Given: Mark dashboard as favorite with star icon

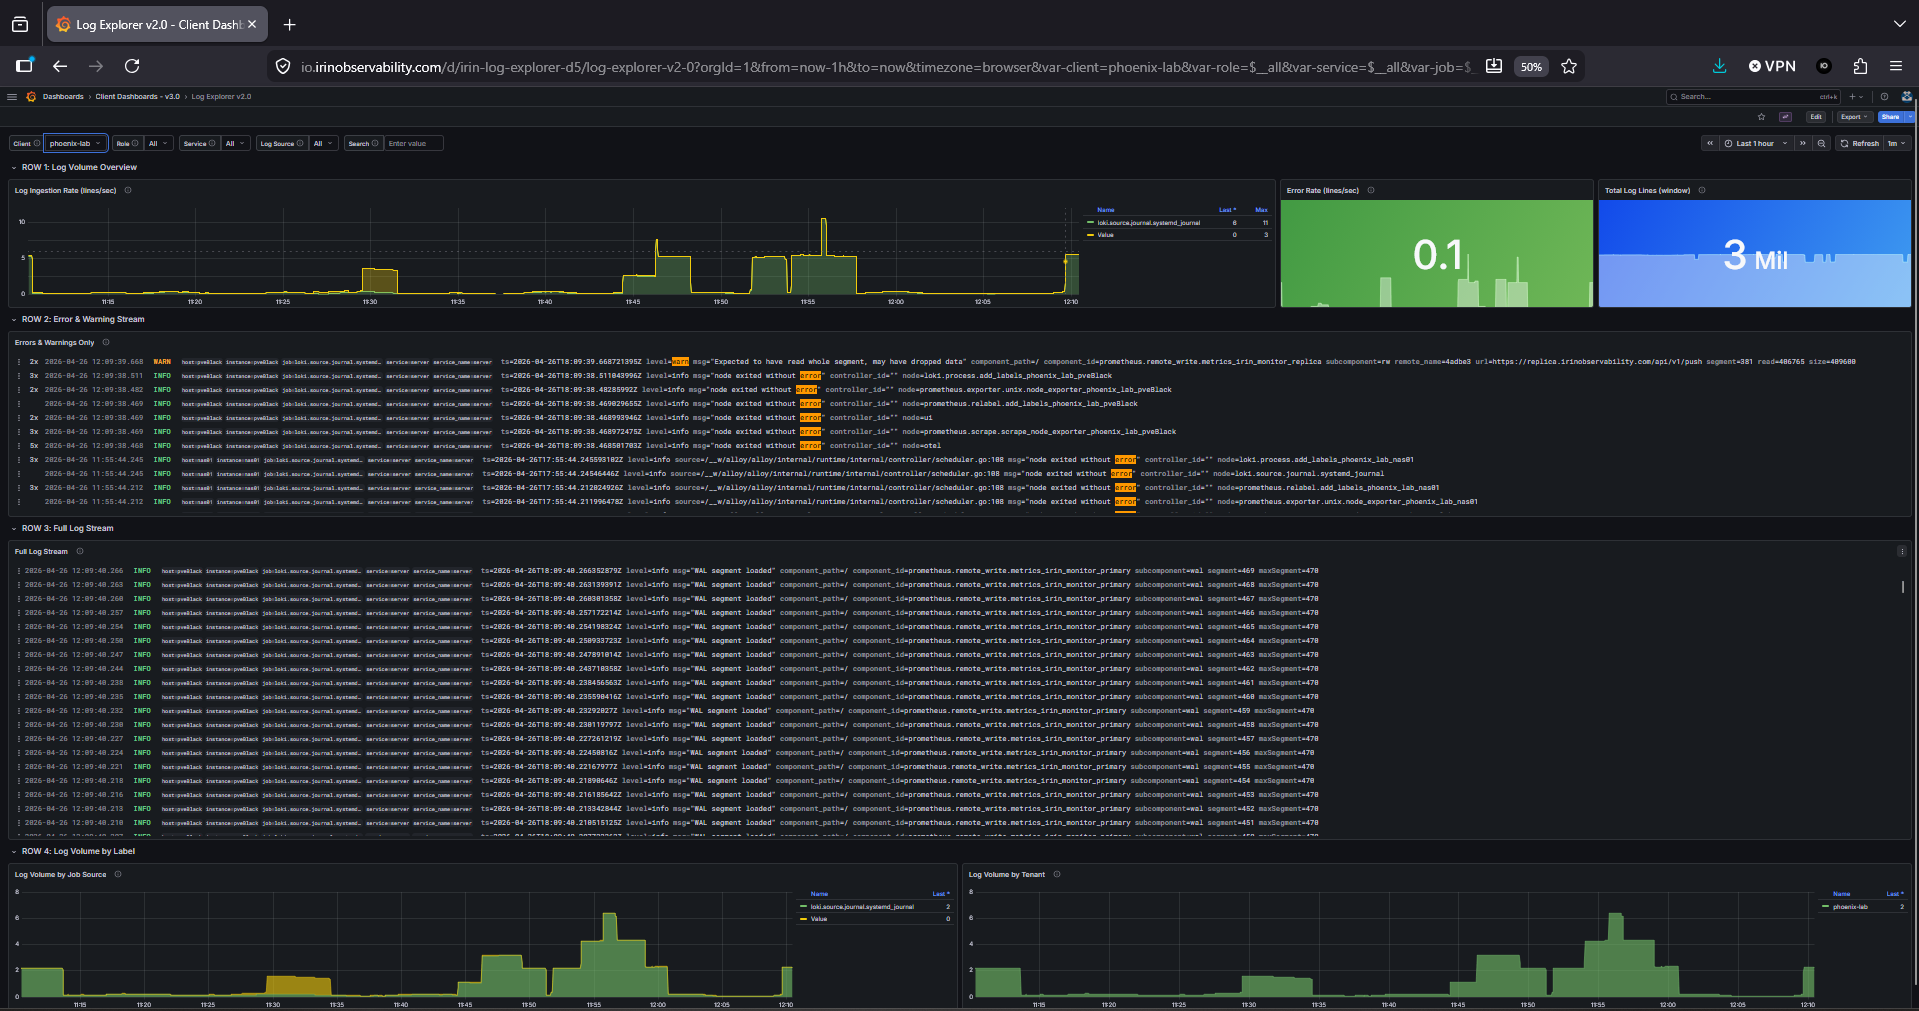Looking at the screenshot, I should point(1761,117).
